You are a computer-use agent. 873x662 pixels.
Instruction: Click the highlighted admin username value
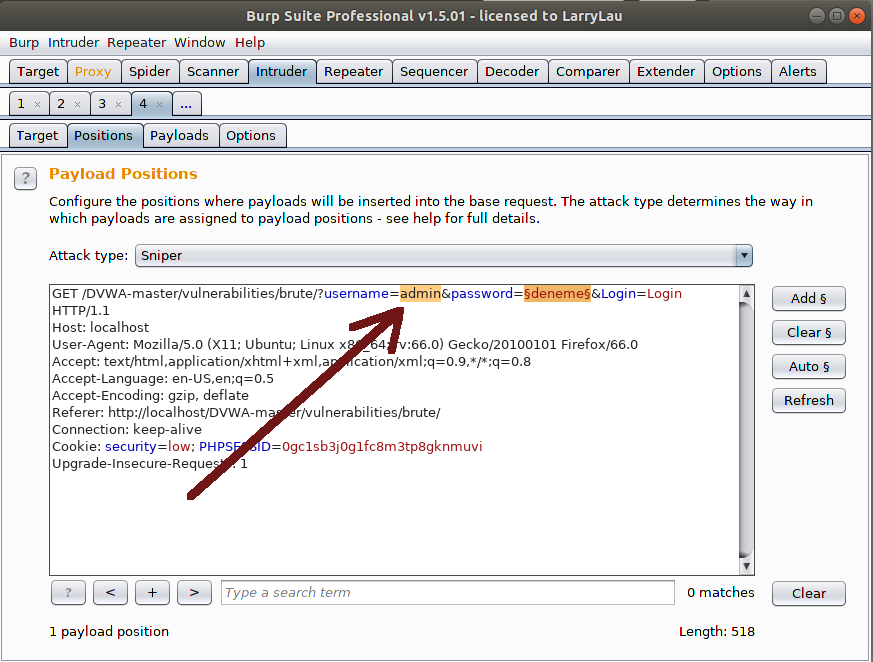(420, 293)
